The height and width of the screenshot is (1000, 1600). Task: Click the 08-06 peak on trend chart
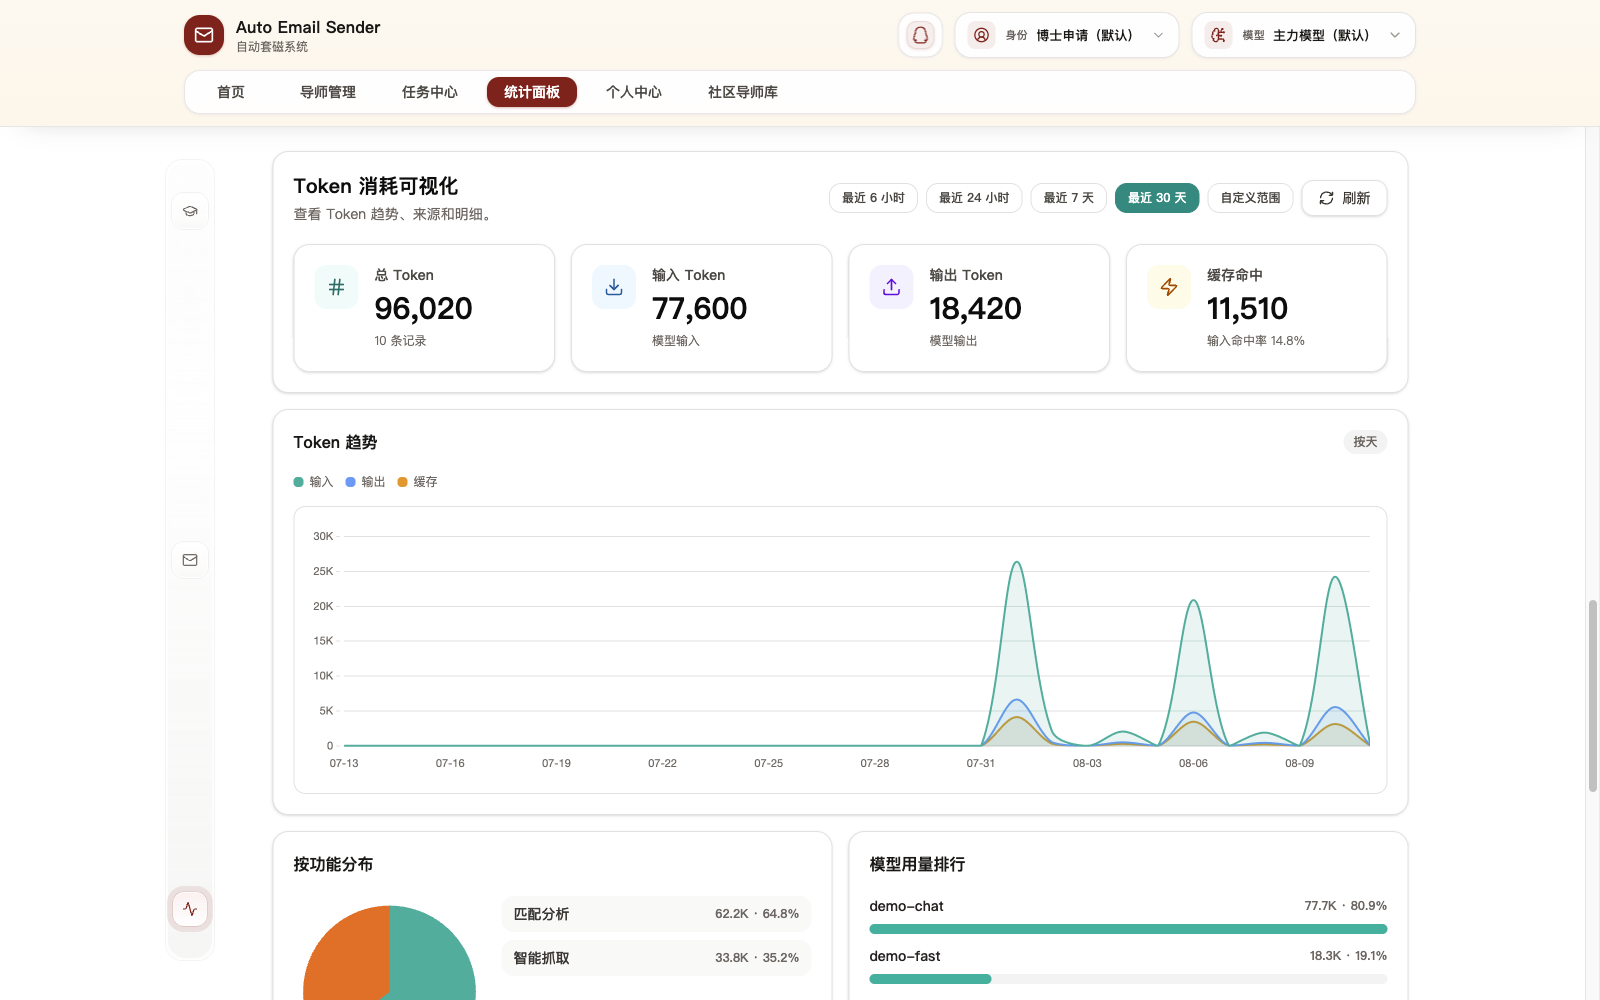(x=1193, y=601)
